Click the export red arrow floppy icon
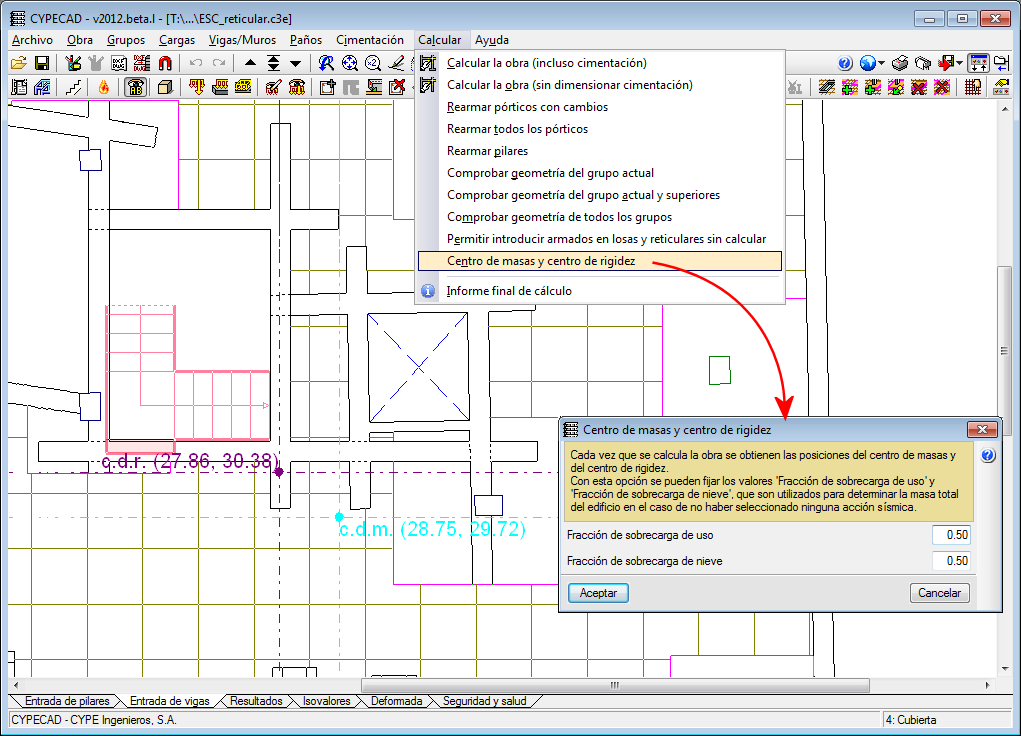The image size is (1021, 736). tap(946, 63)
